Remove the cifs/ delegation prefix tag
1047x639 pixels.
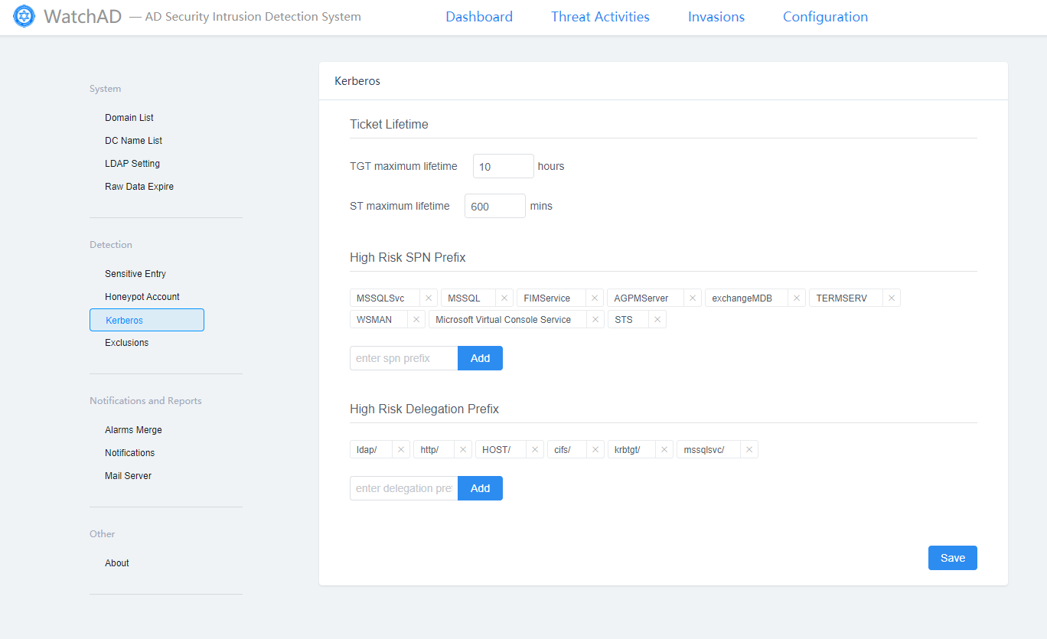595,449
